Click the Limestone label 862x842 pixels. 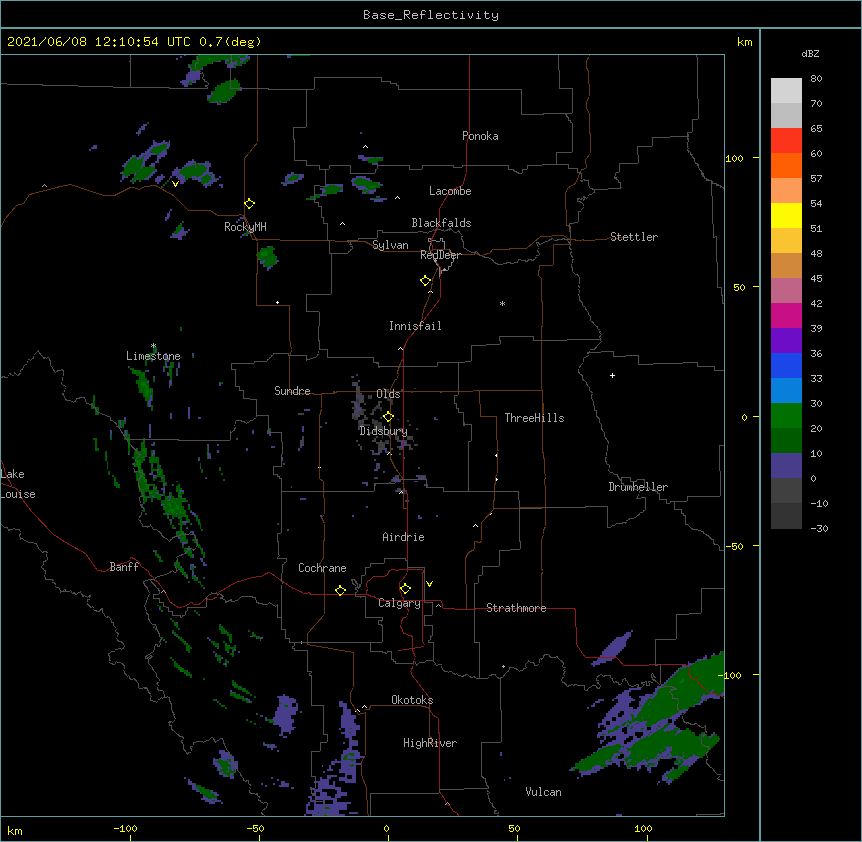[153, 356]
